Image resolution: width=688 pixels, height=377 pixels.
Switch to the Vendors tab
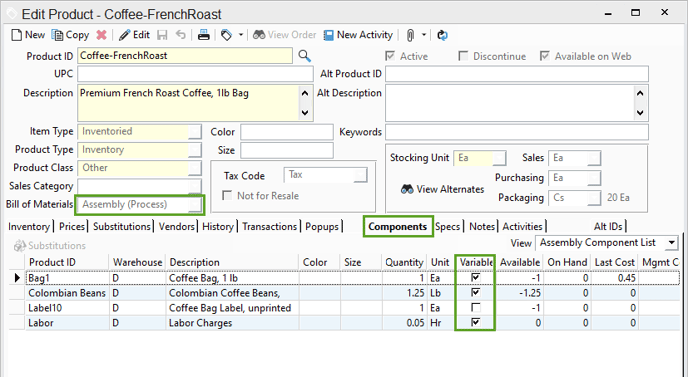[176, 226]
